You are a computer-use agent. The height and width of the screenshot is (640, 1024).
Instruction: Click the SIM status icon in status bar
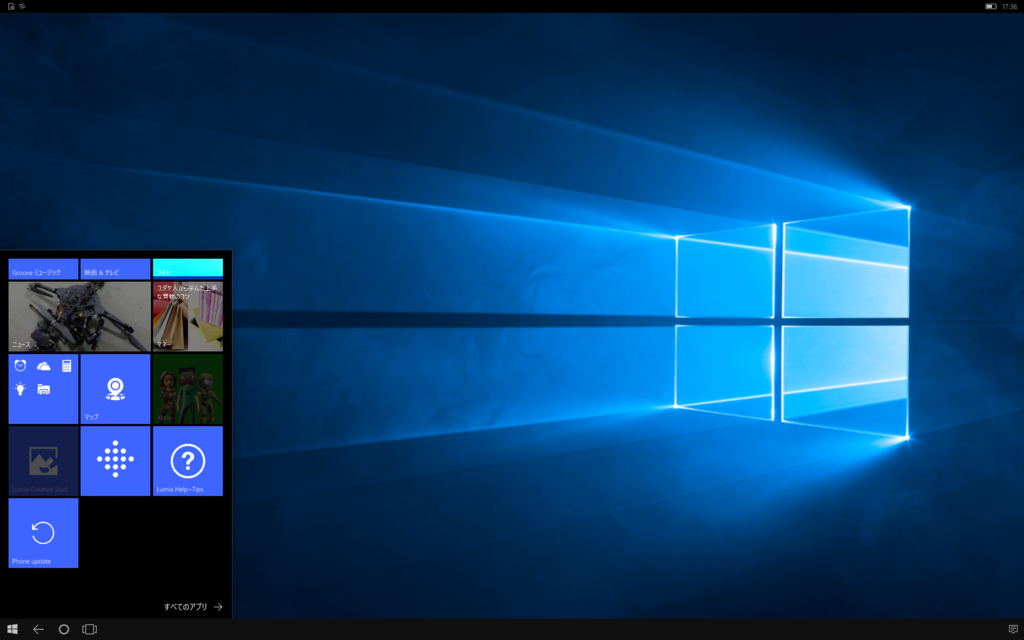tap(11, 6)
